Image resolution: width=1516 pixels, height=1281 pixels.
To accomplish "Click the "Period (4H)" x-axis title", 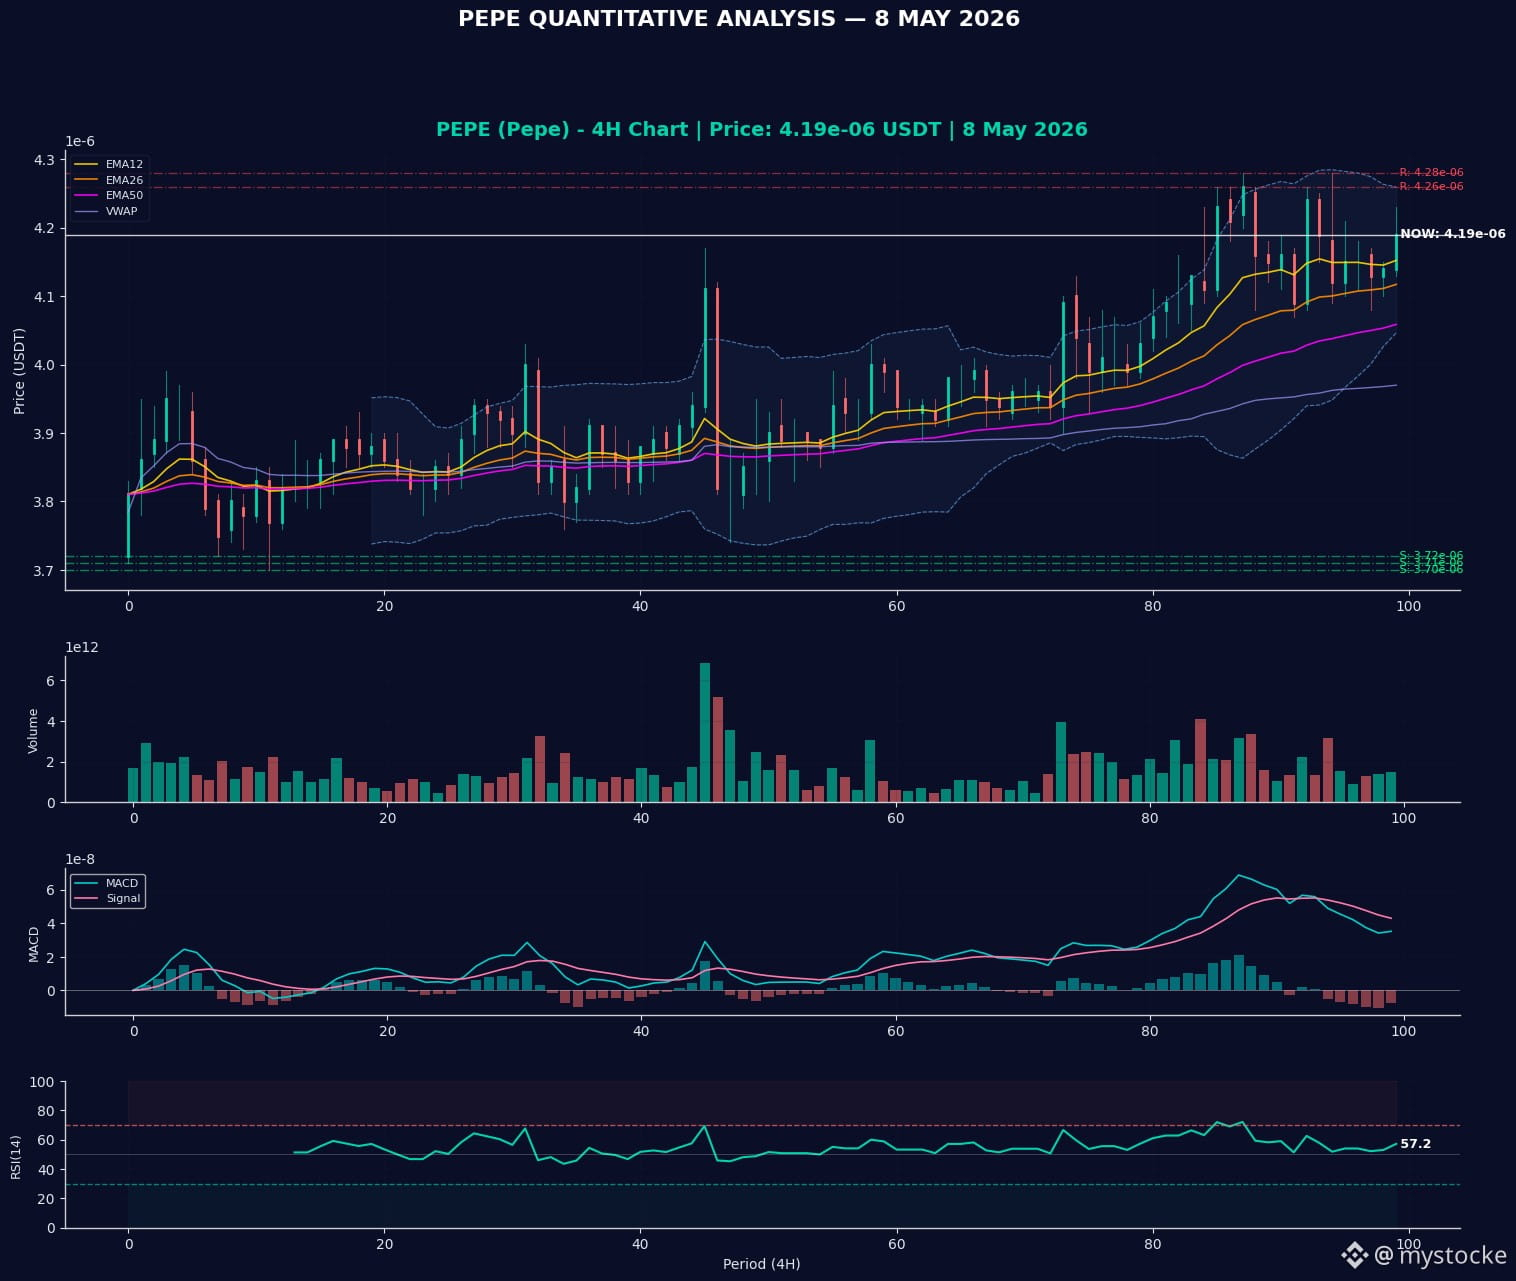I will tap(762, 1264).
